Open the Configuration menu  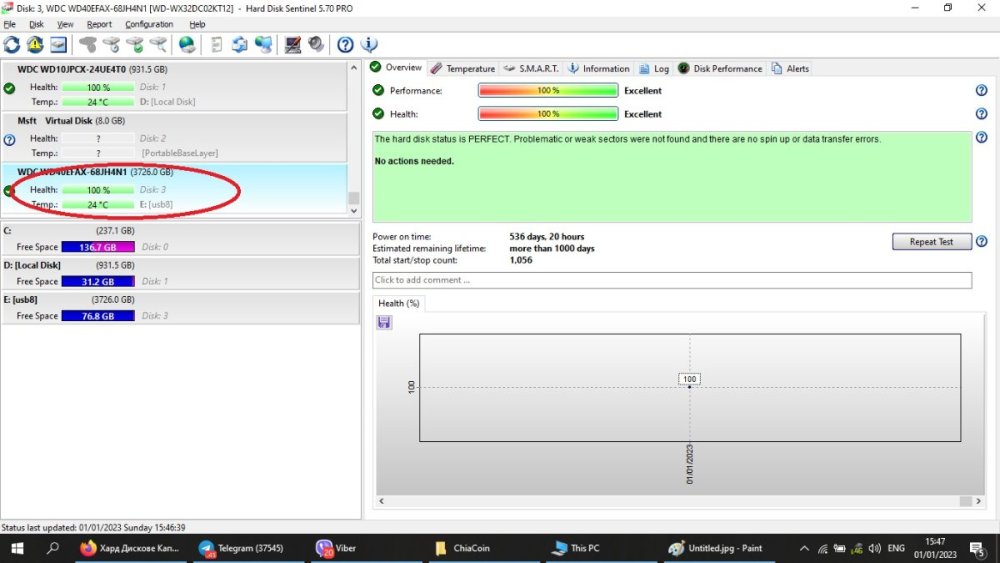pos(149,24)
